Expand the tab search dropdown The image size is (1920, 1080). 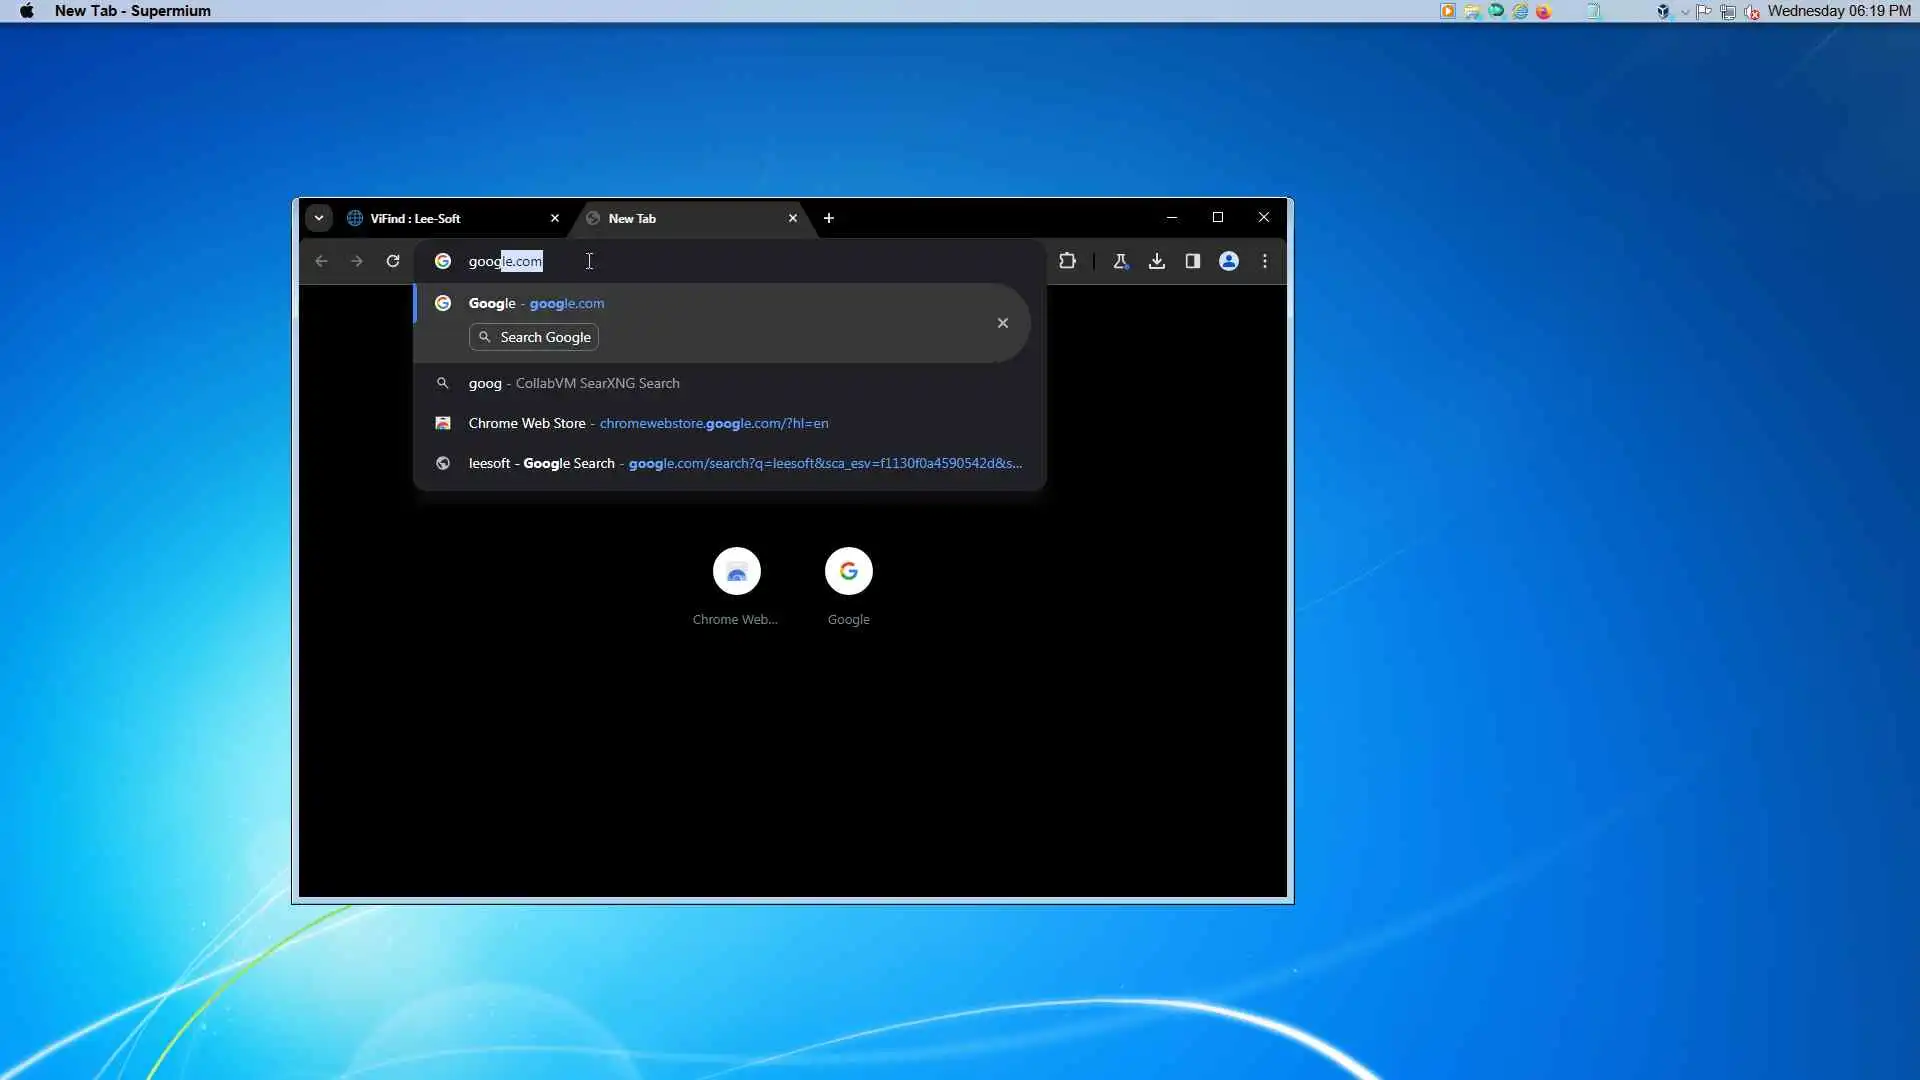[x=318, y=218]
